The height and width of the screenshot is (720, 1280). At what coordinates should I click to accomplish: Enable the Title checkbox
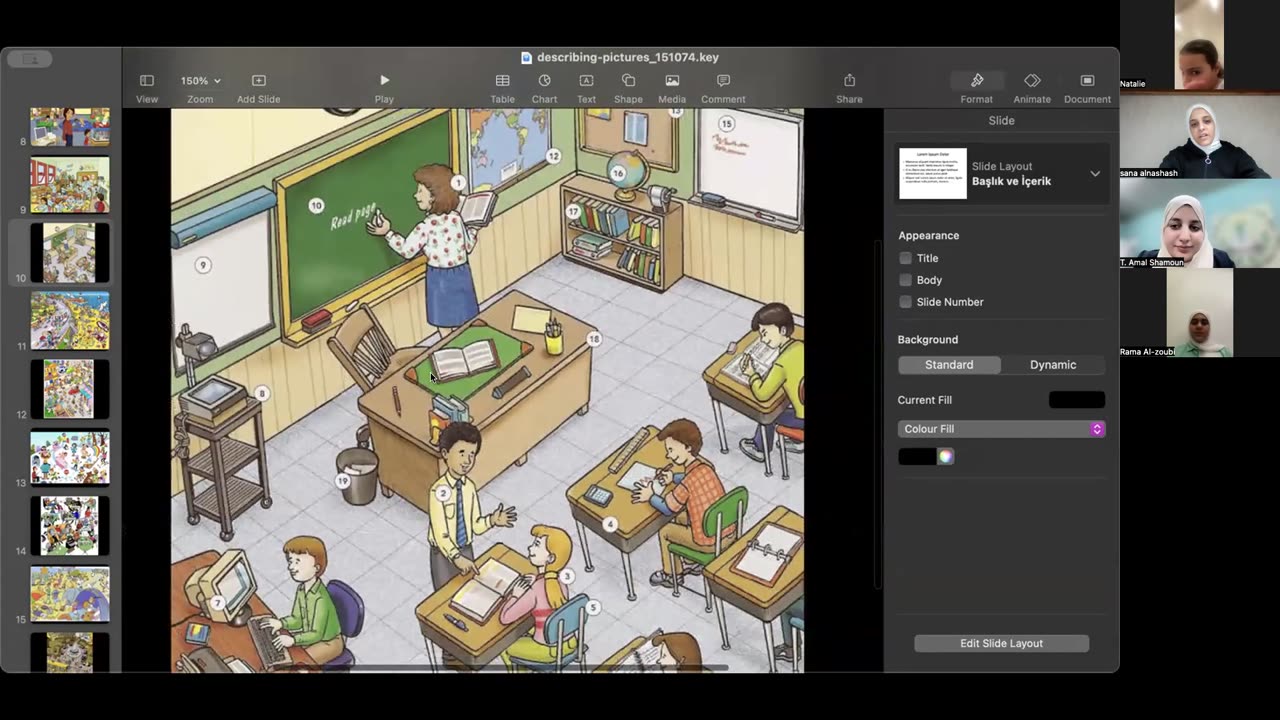tap(905, 258)
